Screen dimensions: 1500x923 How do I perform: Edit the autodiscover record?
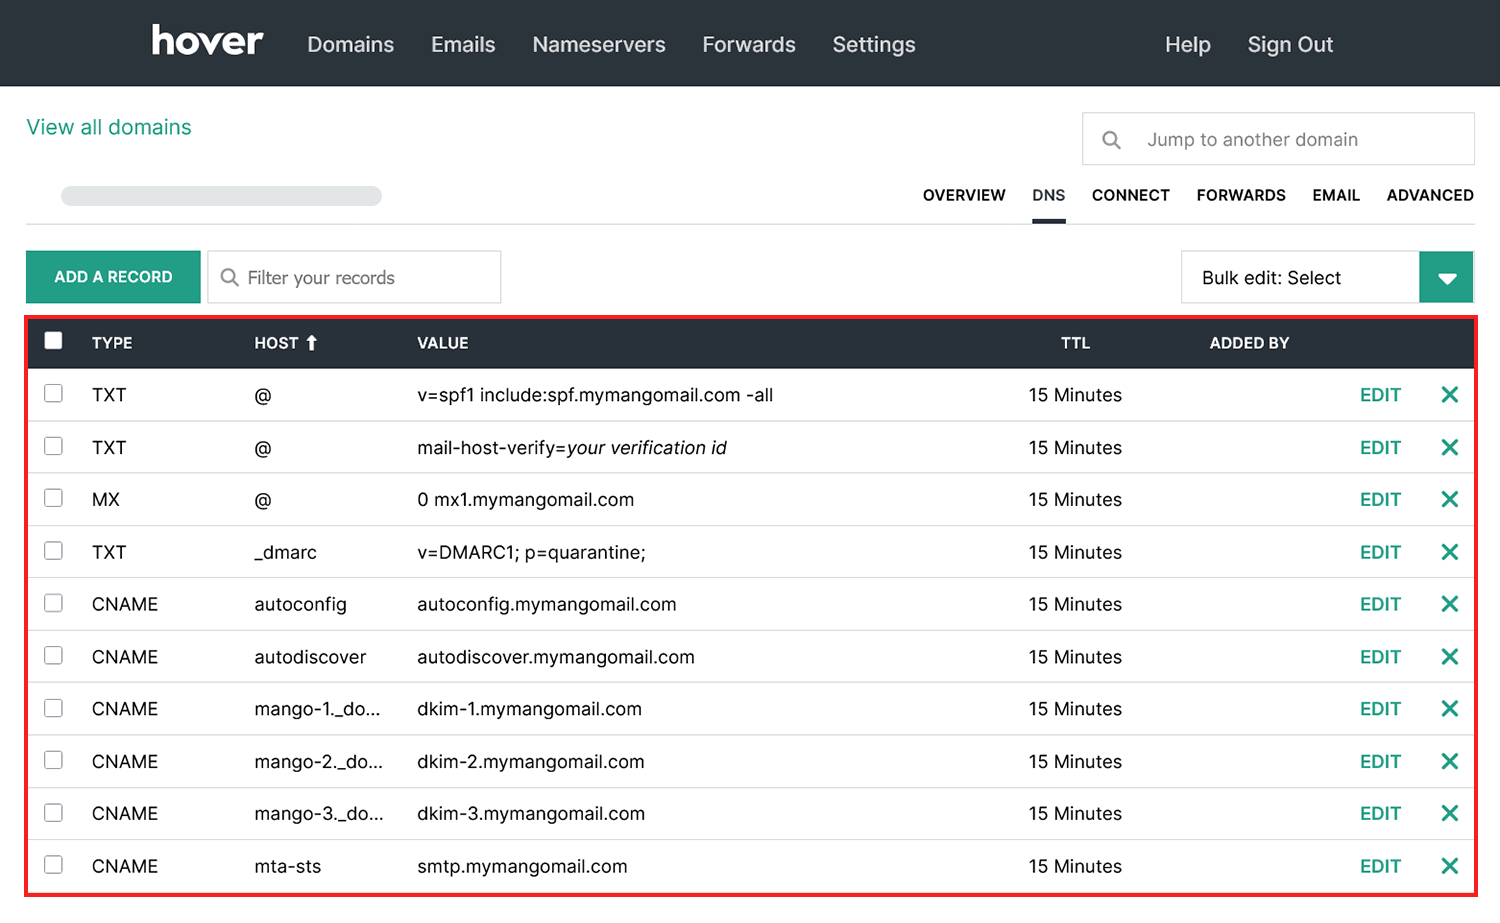tap(1380, 657)
